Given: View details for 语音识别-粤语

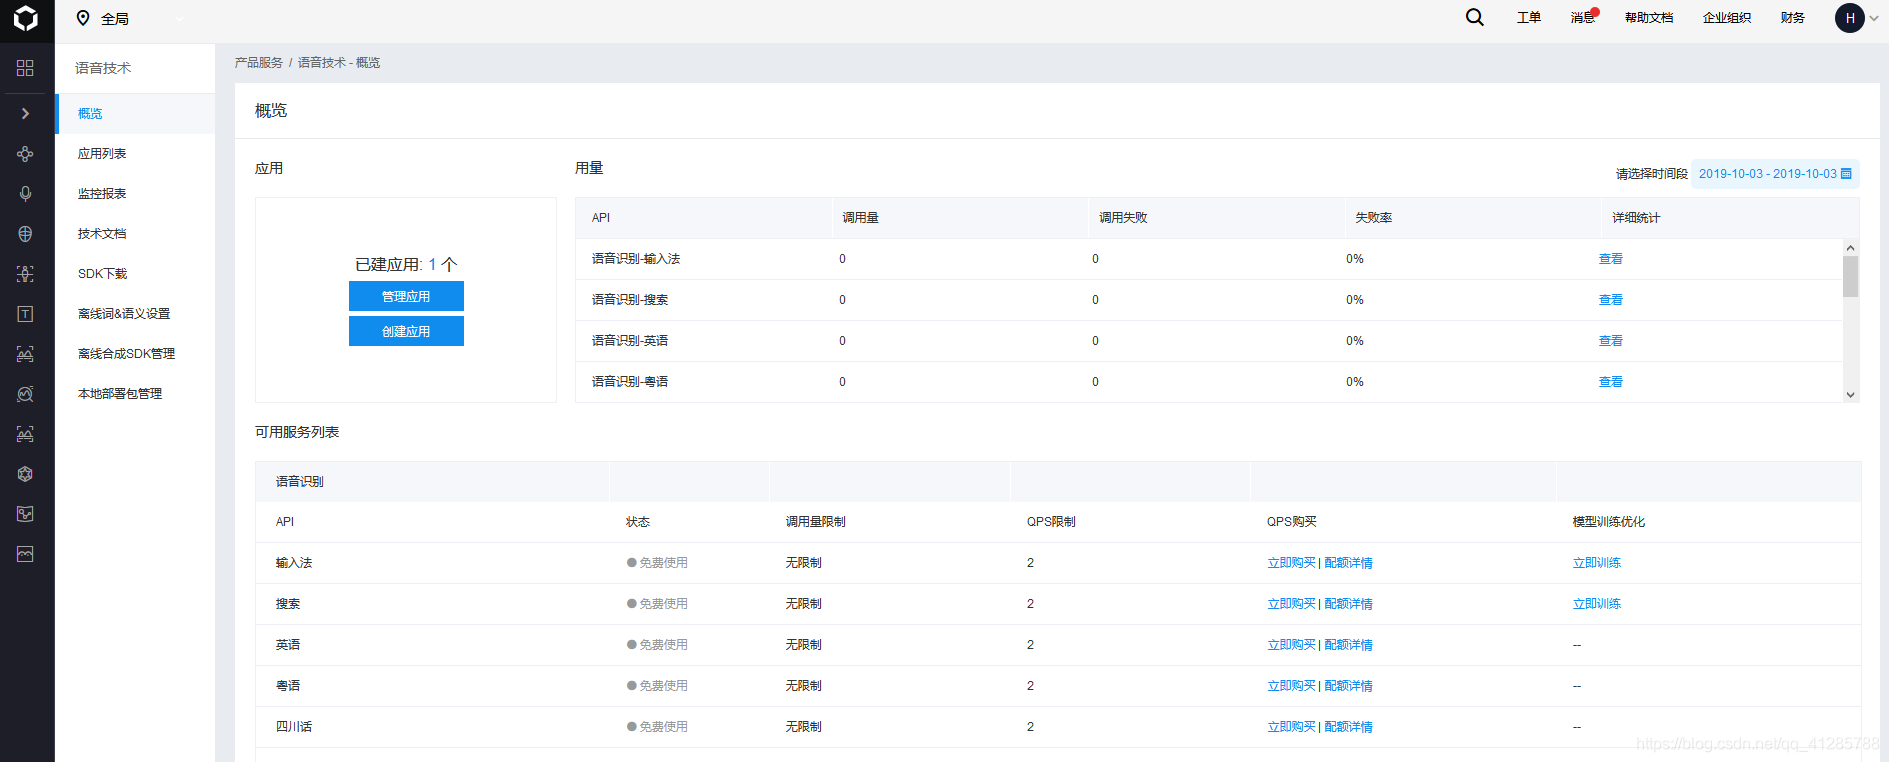Looking at the screenshot, I should coord(1611,382).
